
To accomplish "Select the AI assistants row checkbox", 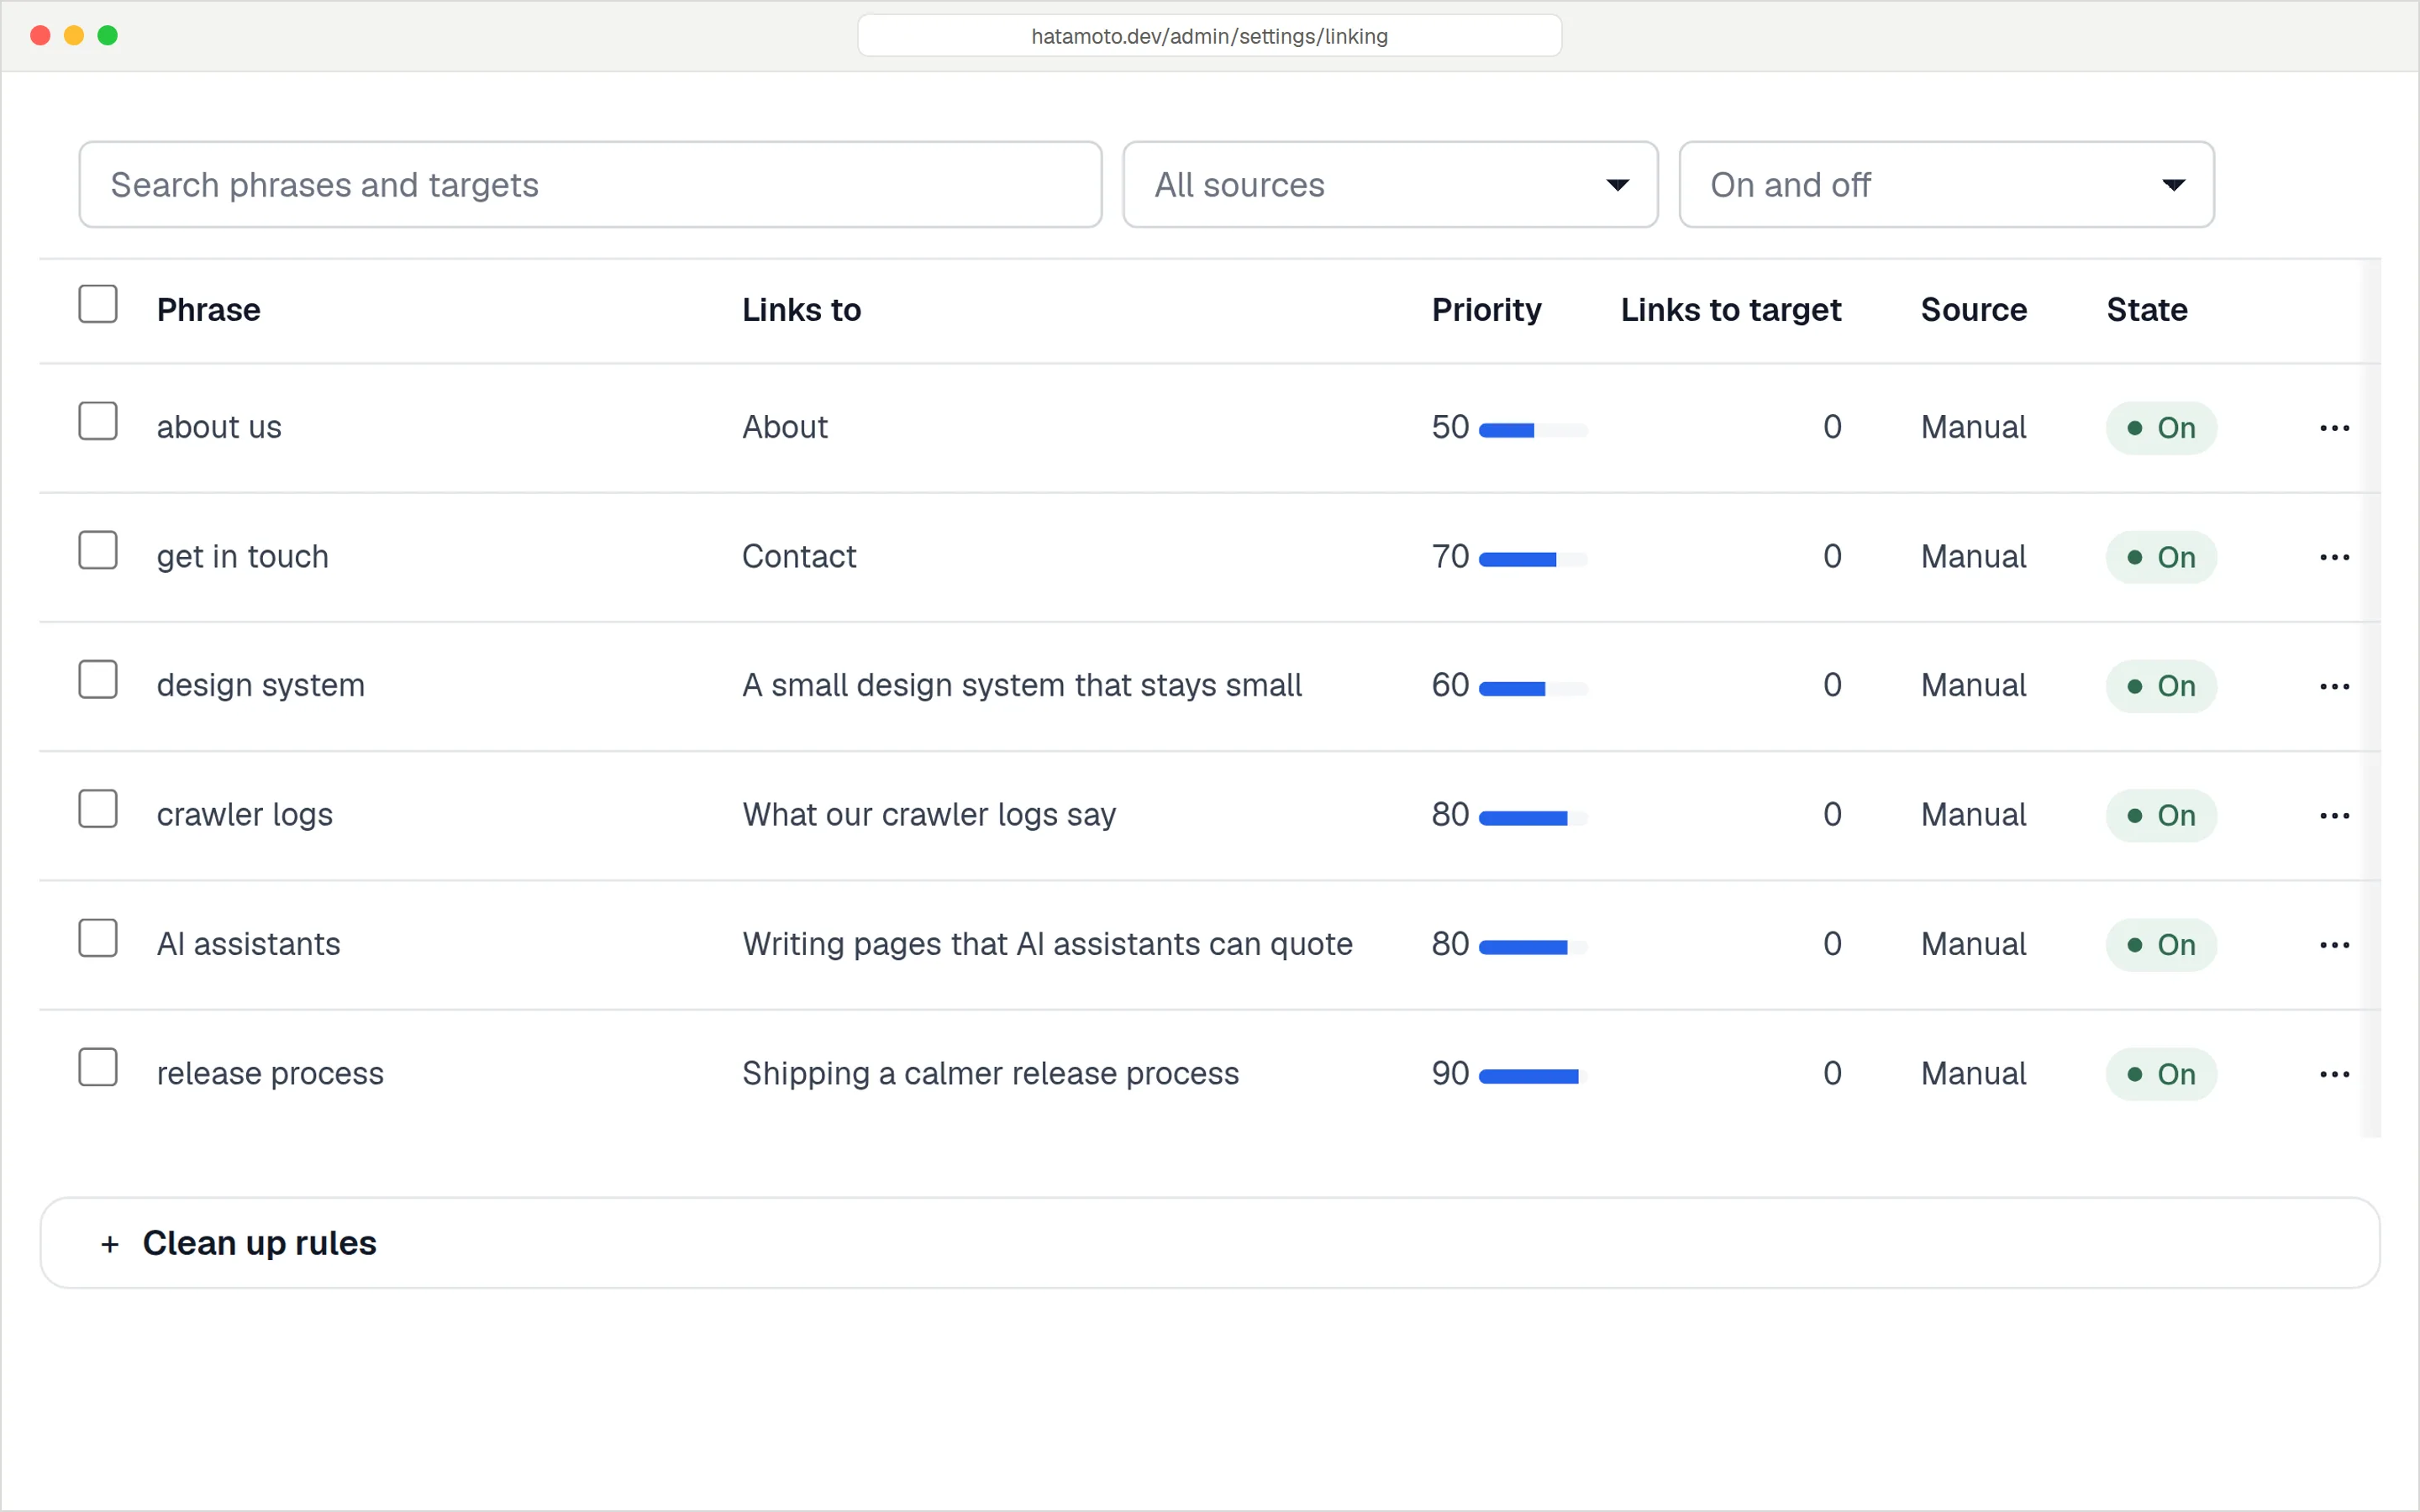I will coord(98,938).
